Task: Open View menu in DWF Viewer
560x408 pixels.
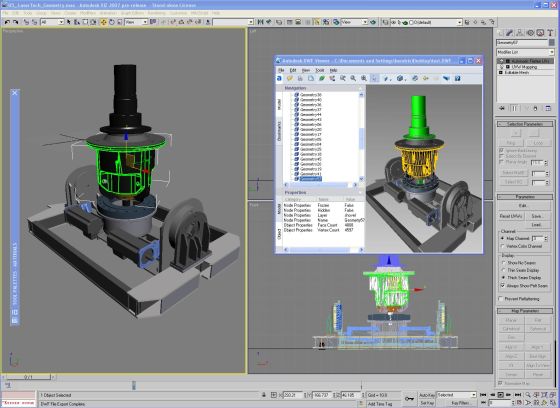Action: (306, 70)
